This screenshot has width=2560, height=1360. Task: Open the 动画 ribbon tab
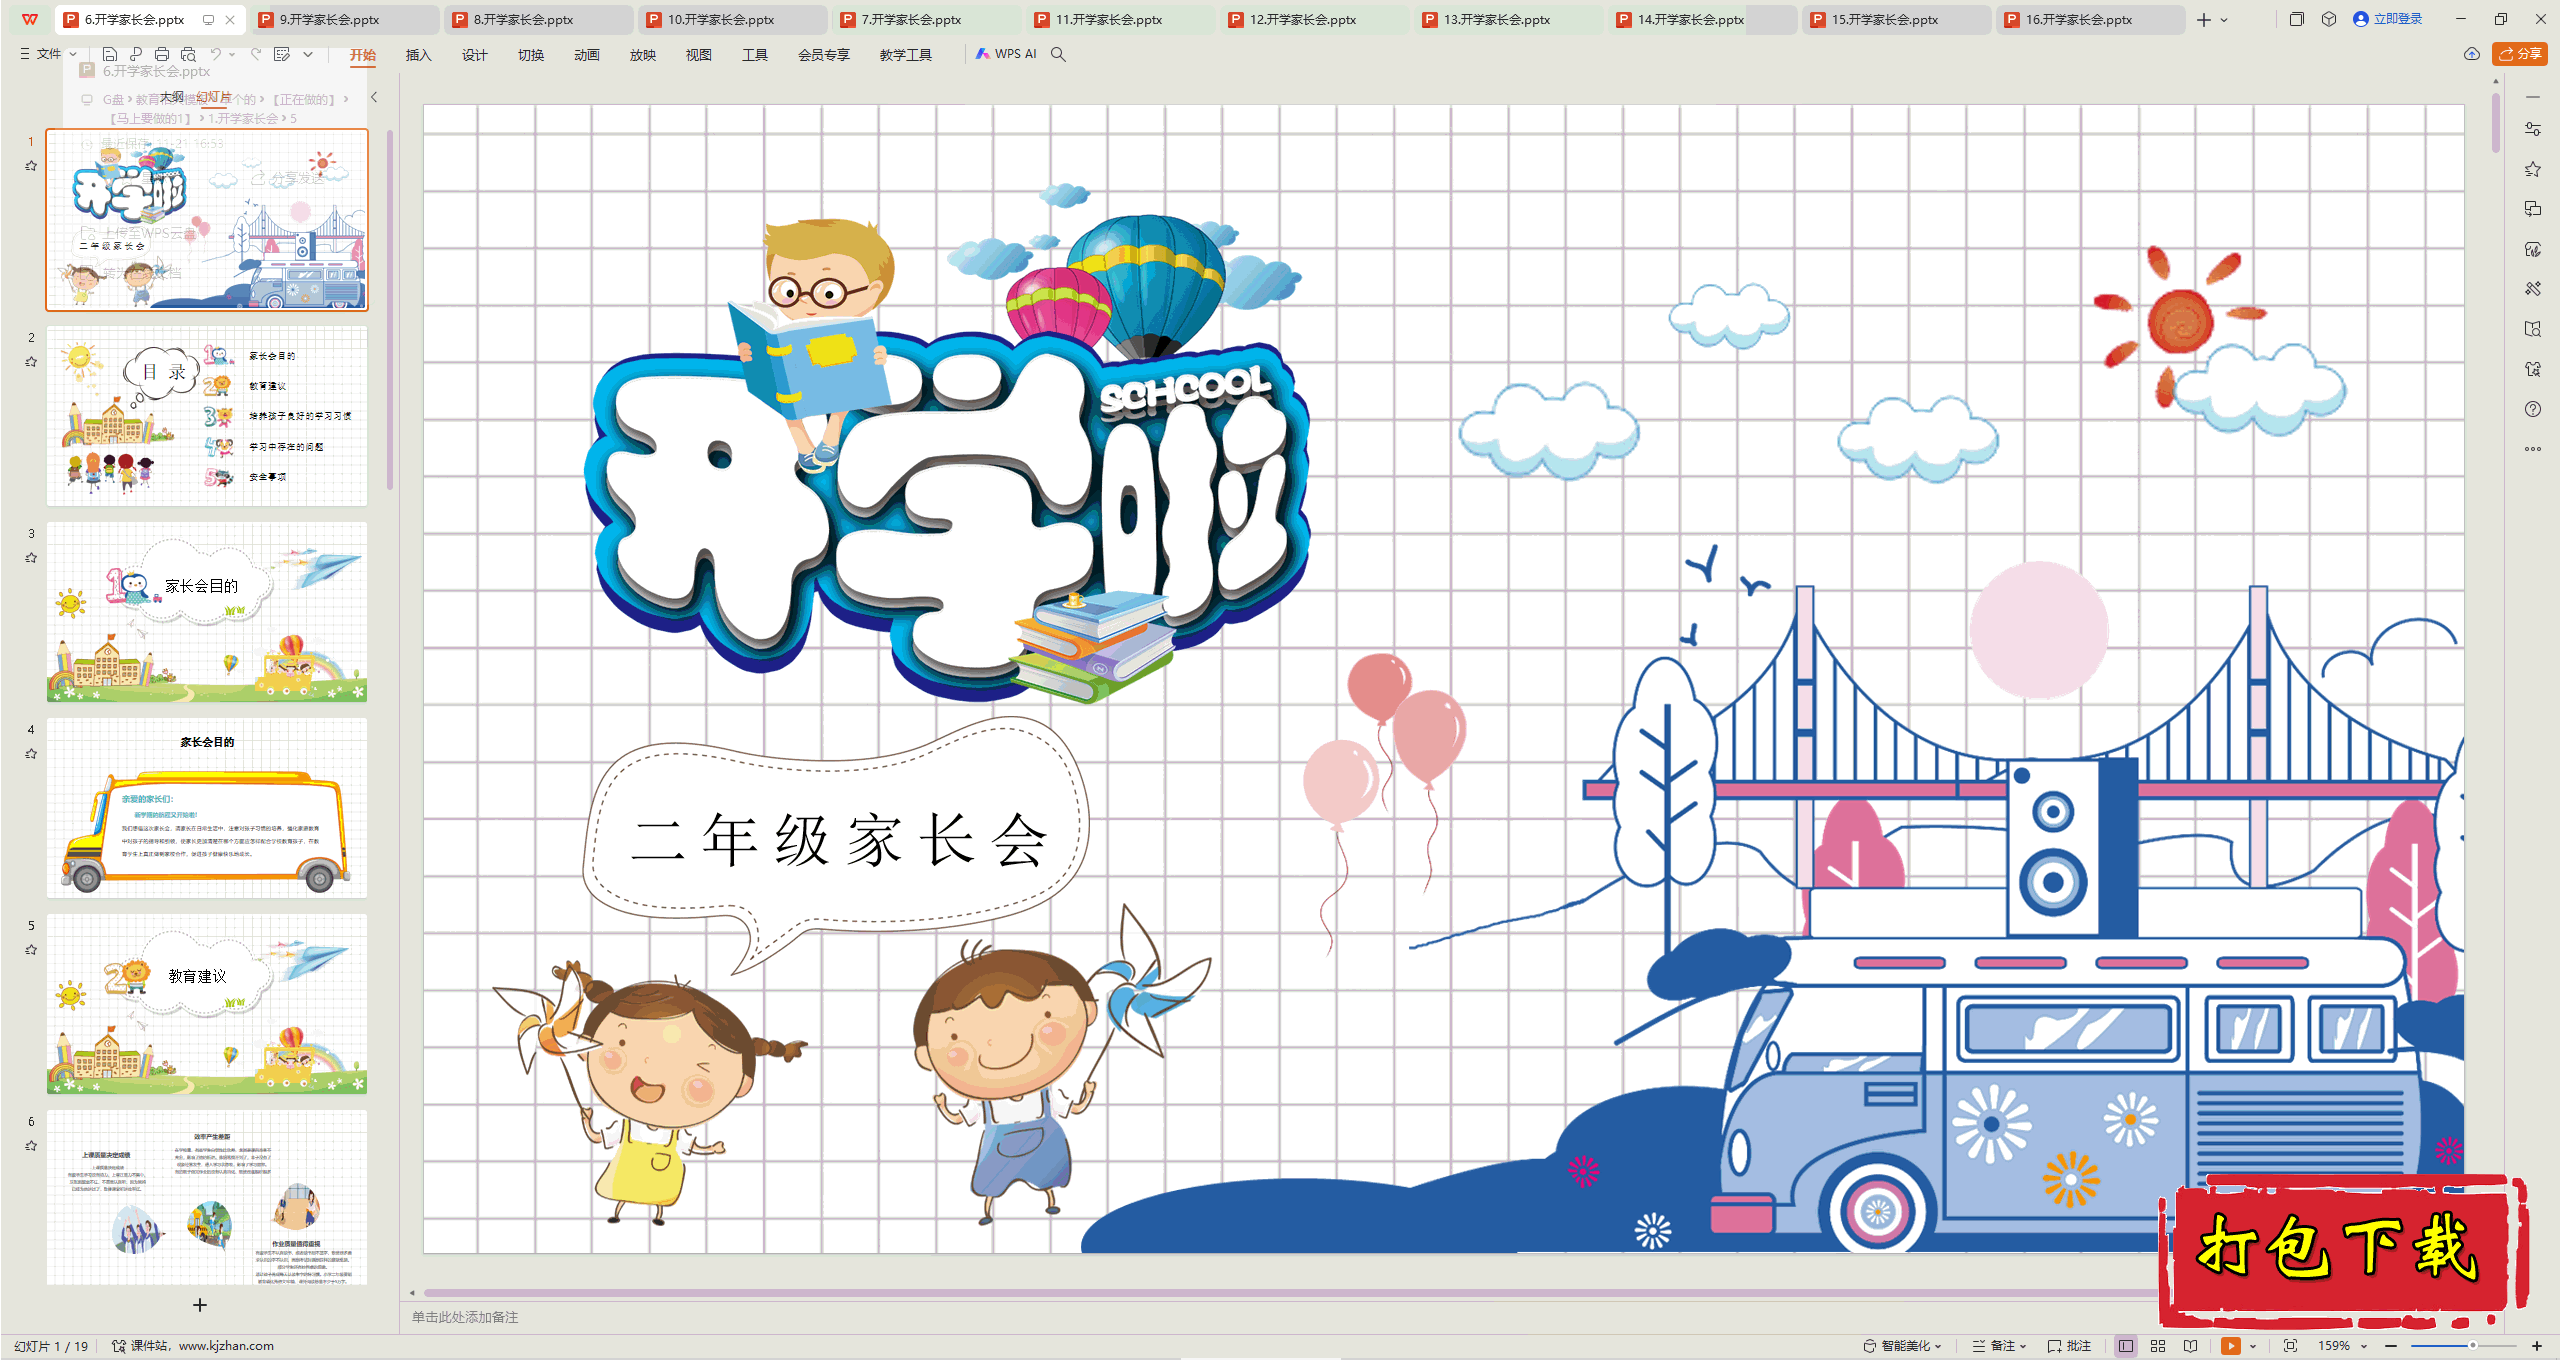click(x=587, y=55)
